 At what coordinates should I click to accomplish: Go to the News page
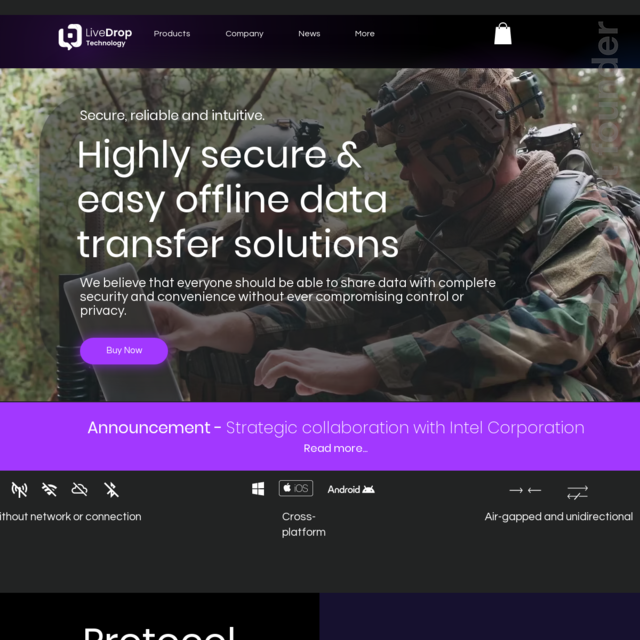[x=309, y=33]
